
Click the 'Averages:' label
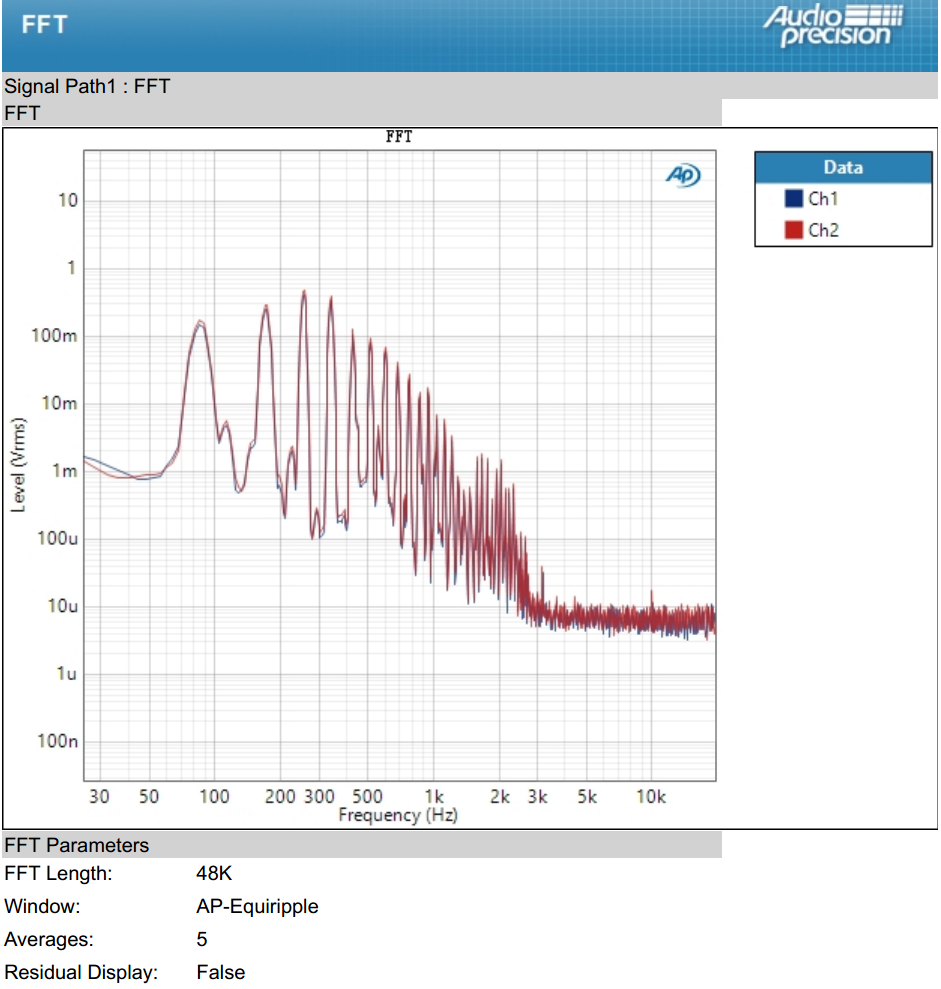coord(49,939)
